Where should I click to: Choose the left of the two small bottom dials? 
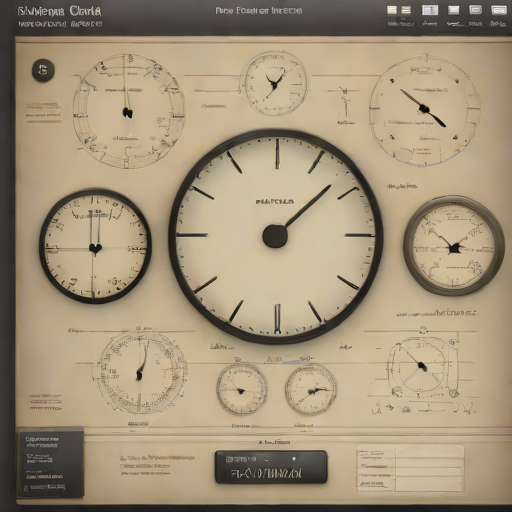(x=242, y=389)
